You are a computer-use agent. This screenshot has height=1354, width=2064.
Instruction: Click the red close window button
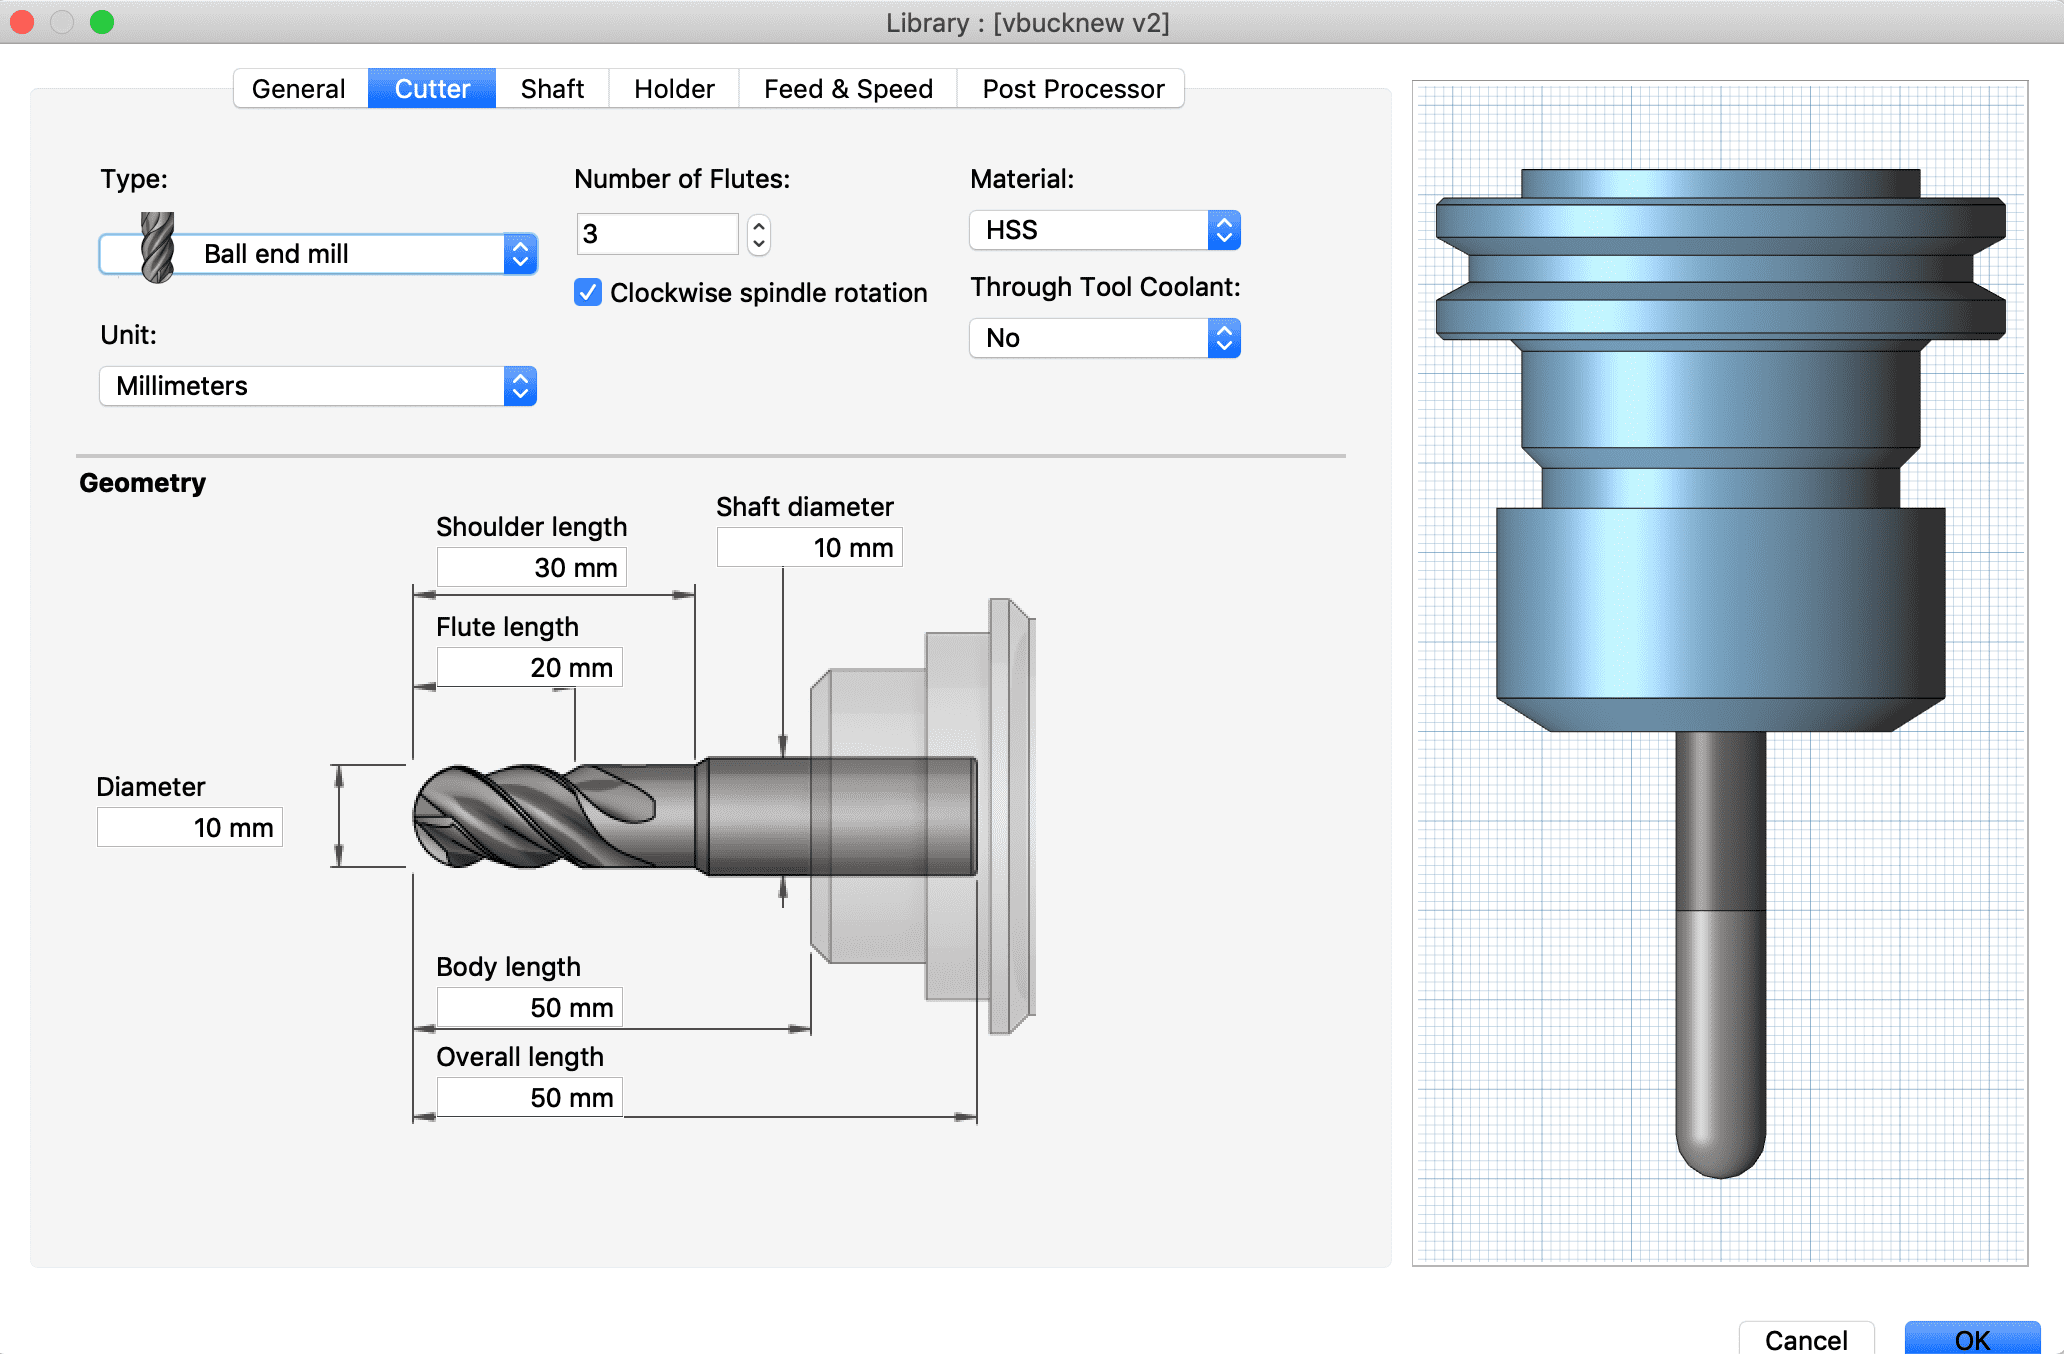pyautogui.click(x=22, y=22)
